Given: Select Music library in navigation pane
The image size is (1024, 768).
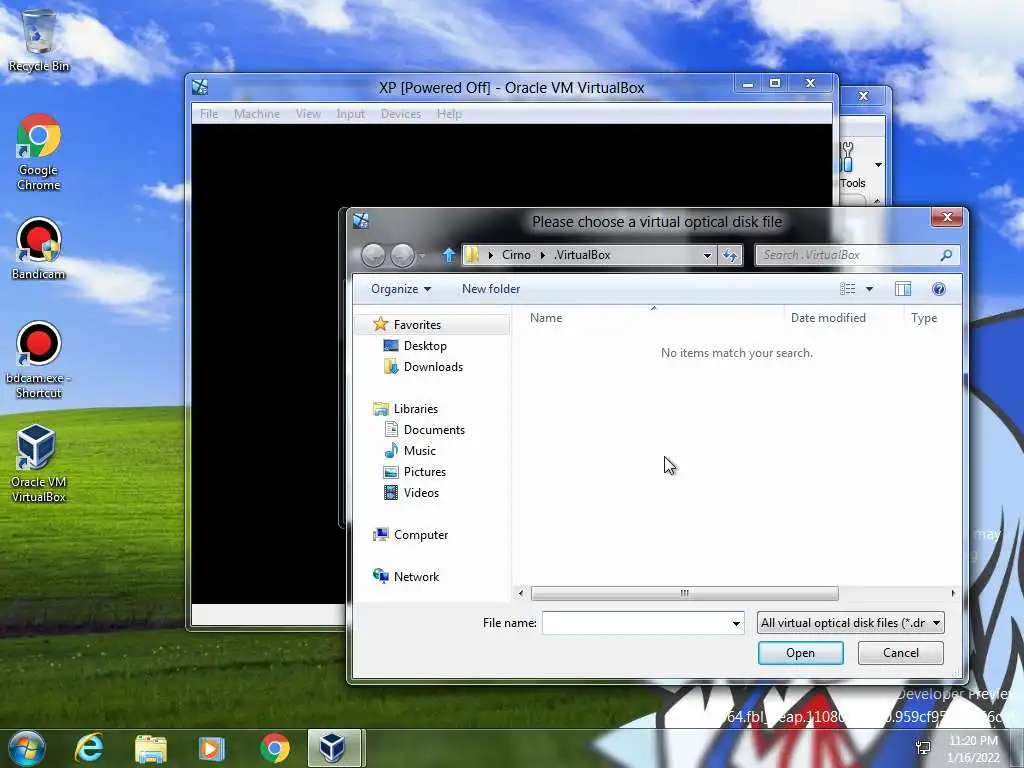Looking at the screenshot, I should (419, 451).
